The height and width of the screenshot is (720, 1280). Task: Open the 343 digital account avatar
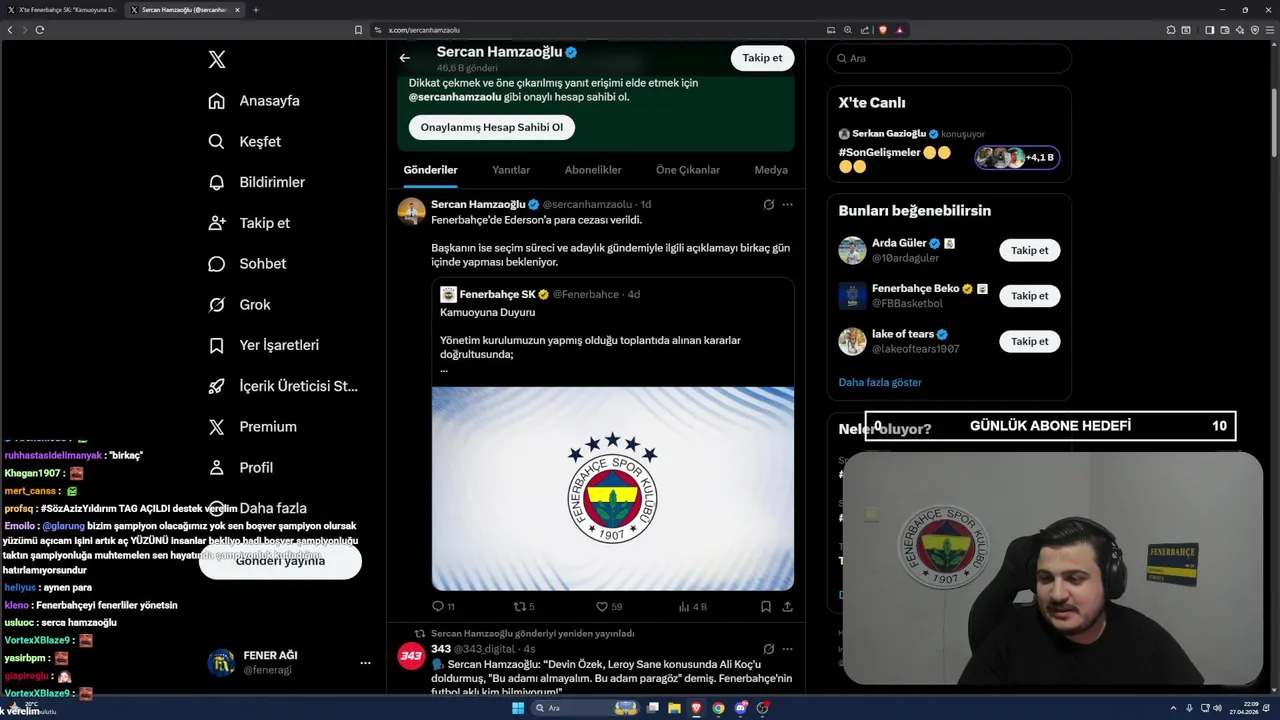[411, 656]
